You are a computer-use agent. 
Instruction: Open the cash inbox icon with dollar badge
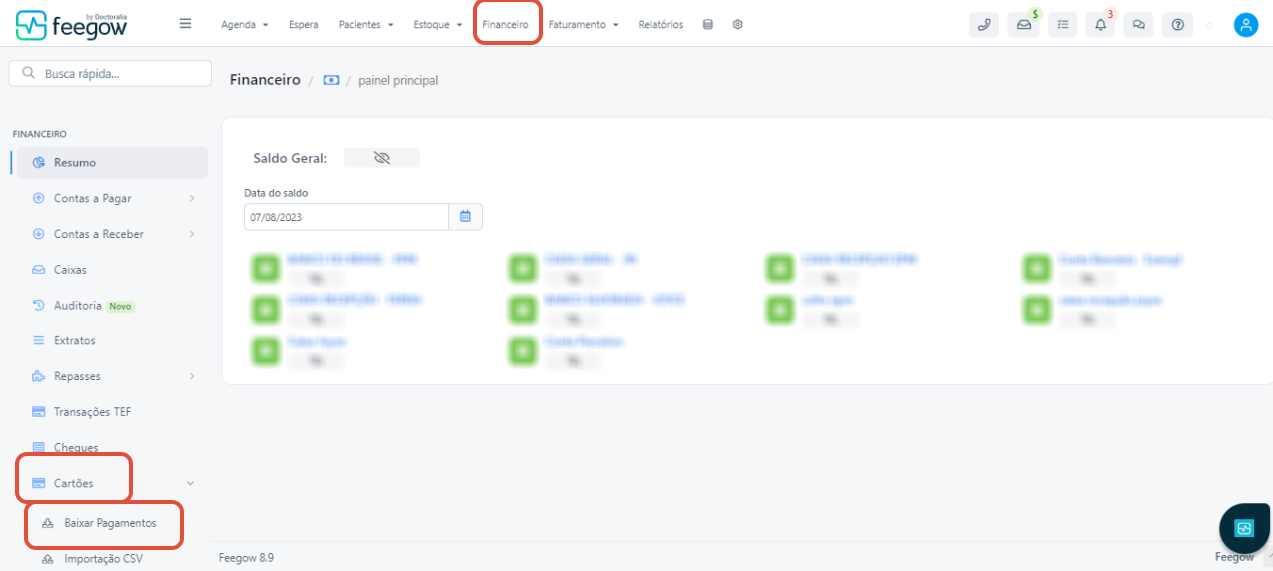coord(1023,25)
